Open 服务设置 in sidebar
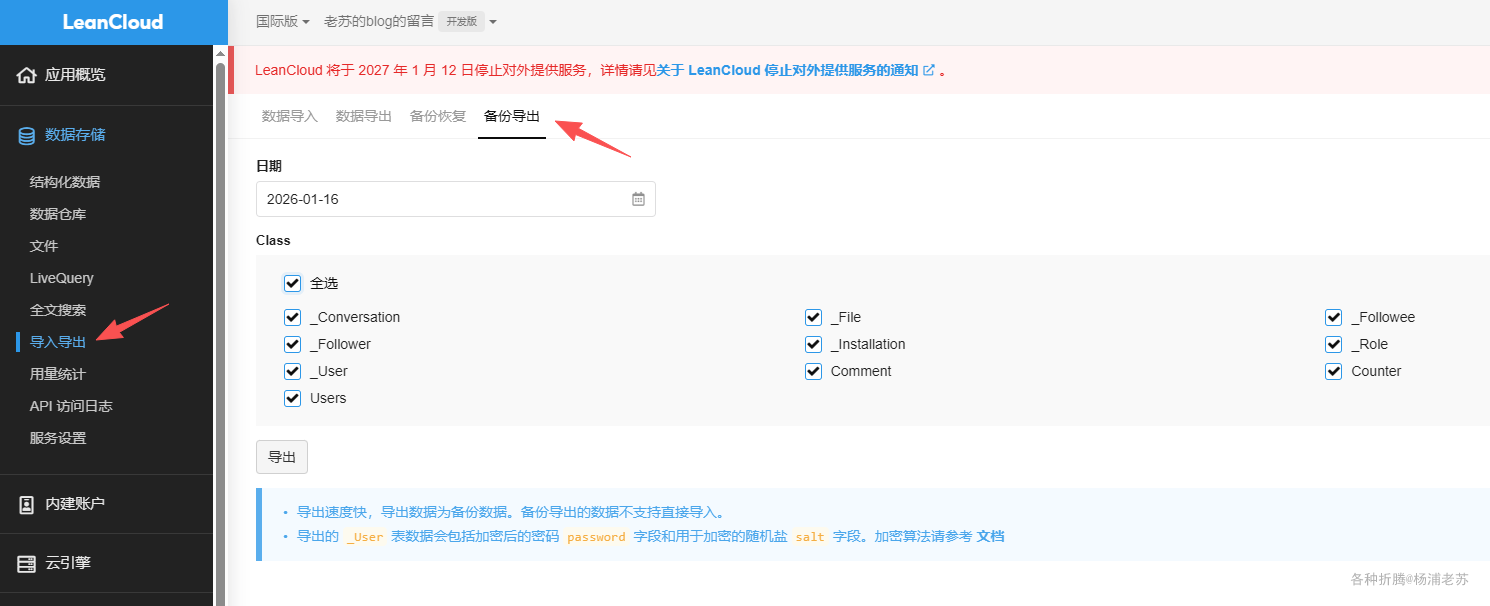The height and width of the screenshot is (606, 1490). 58,438
